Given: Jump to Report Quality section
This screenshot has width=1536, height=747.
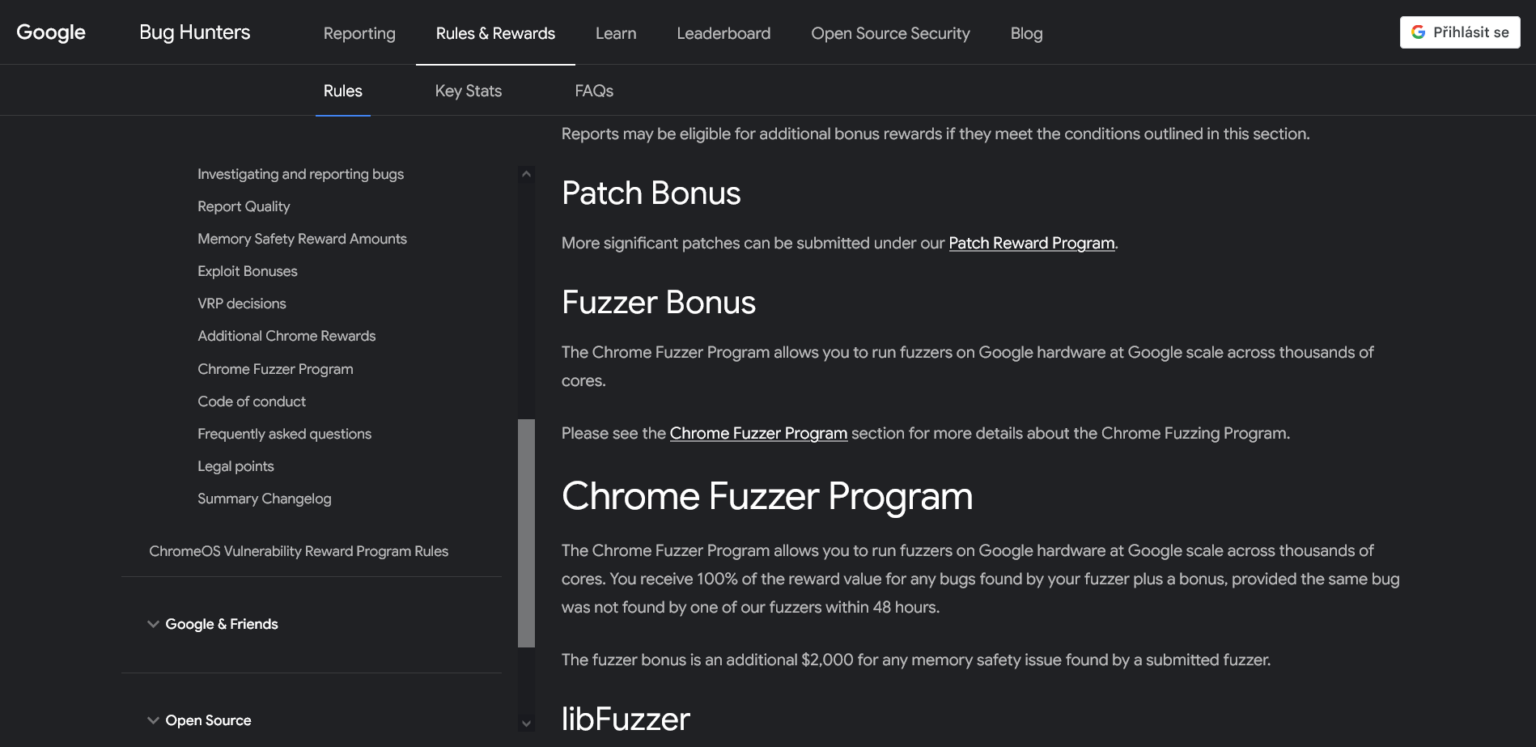Looking at the screenshot, I should pos(243,206).
